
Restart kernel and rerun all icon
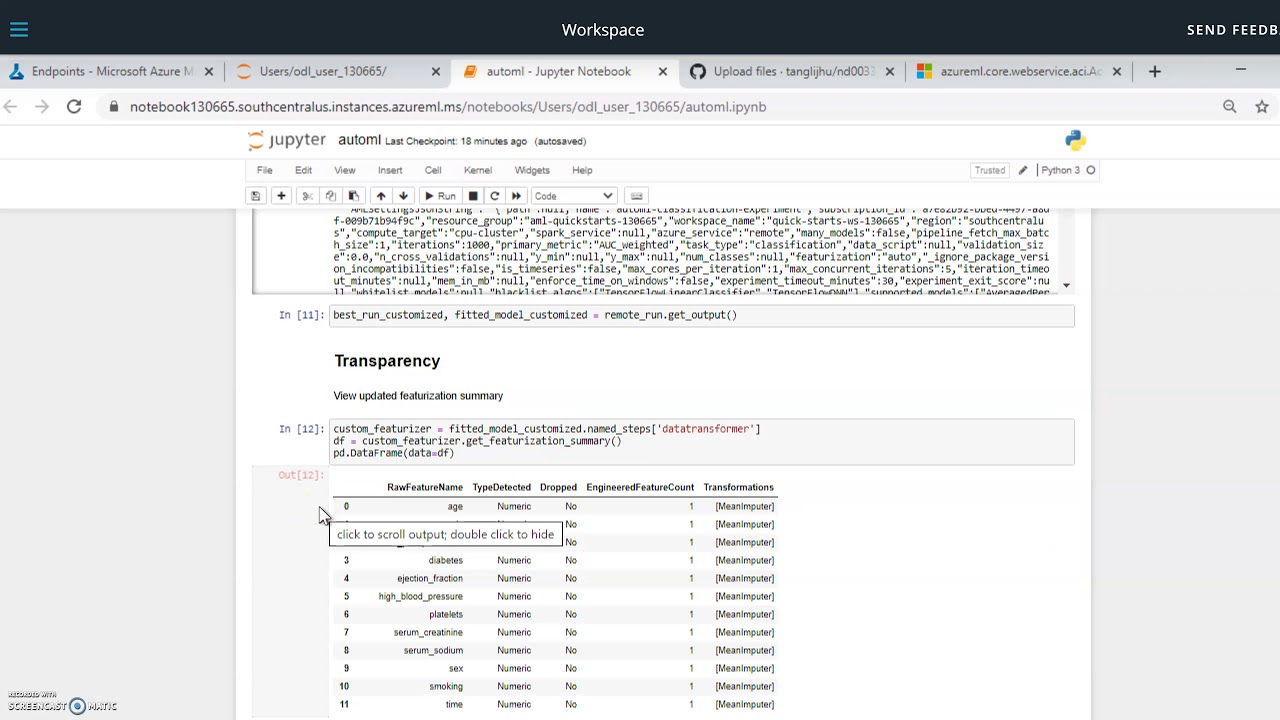[x=516, y=196]
